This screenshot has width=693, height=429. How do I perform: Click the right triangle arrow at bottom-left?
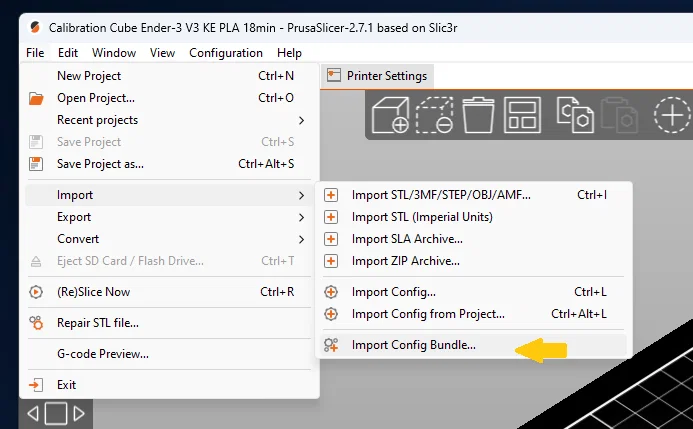point(79,414)
